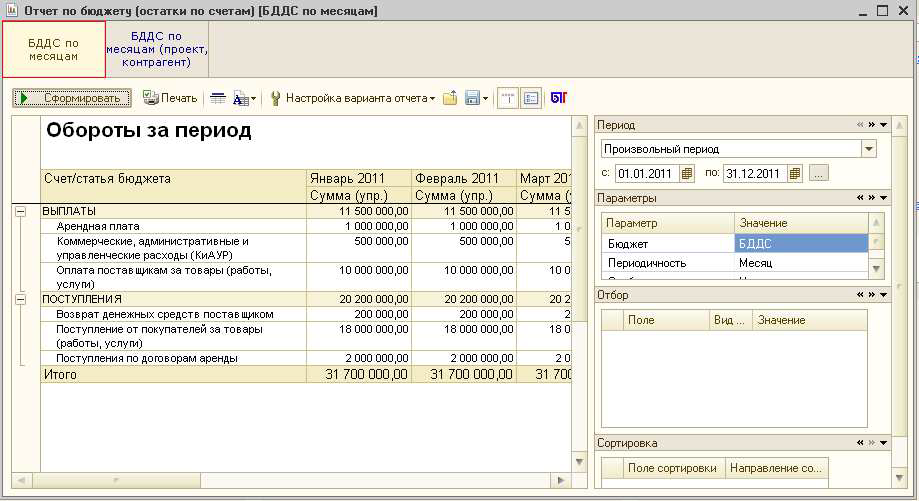Click Период section left double-arrow
The image size is (919, 501).
click(860, 125)
